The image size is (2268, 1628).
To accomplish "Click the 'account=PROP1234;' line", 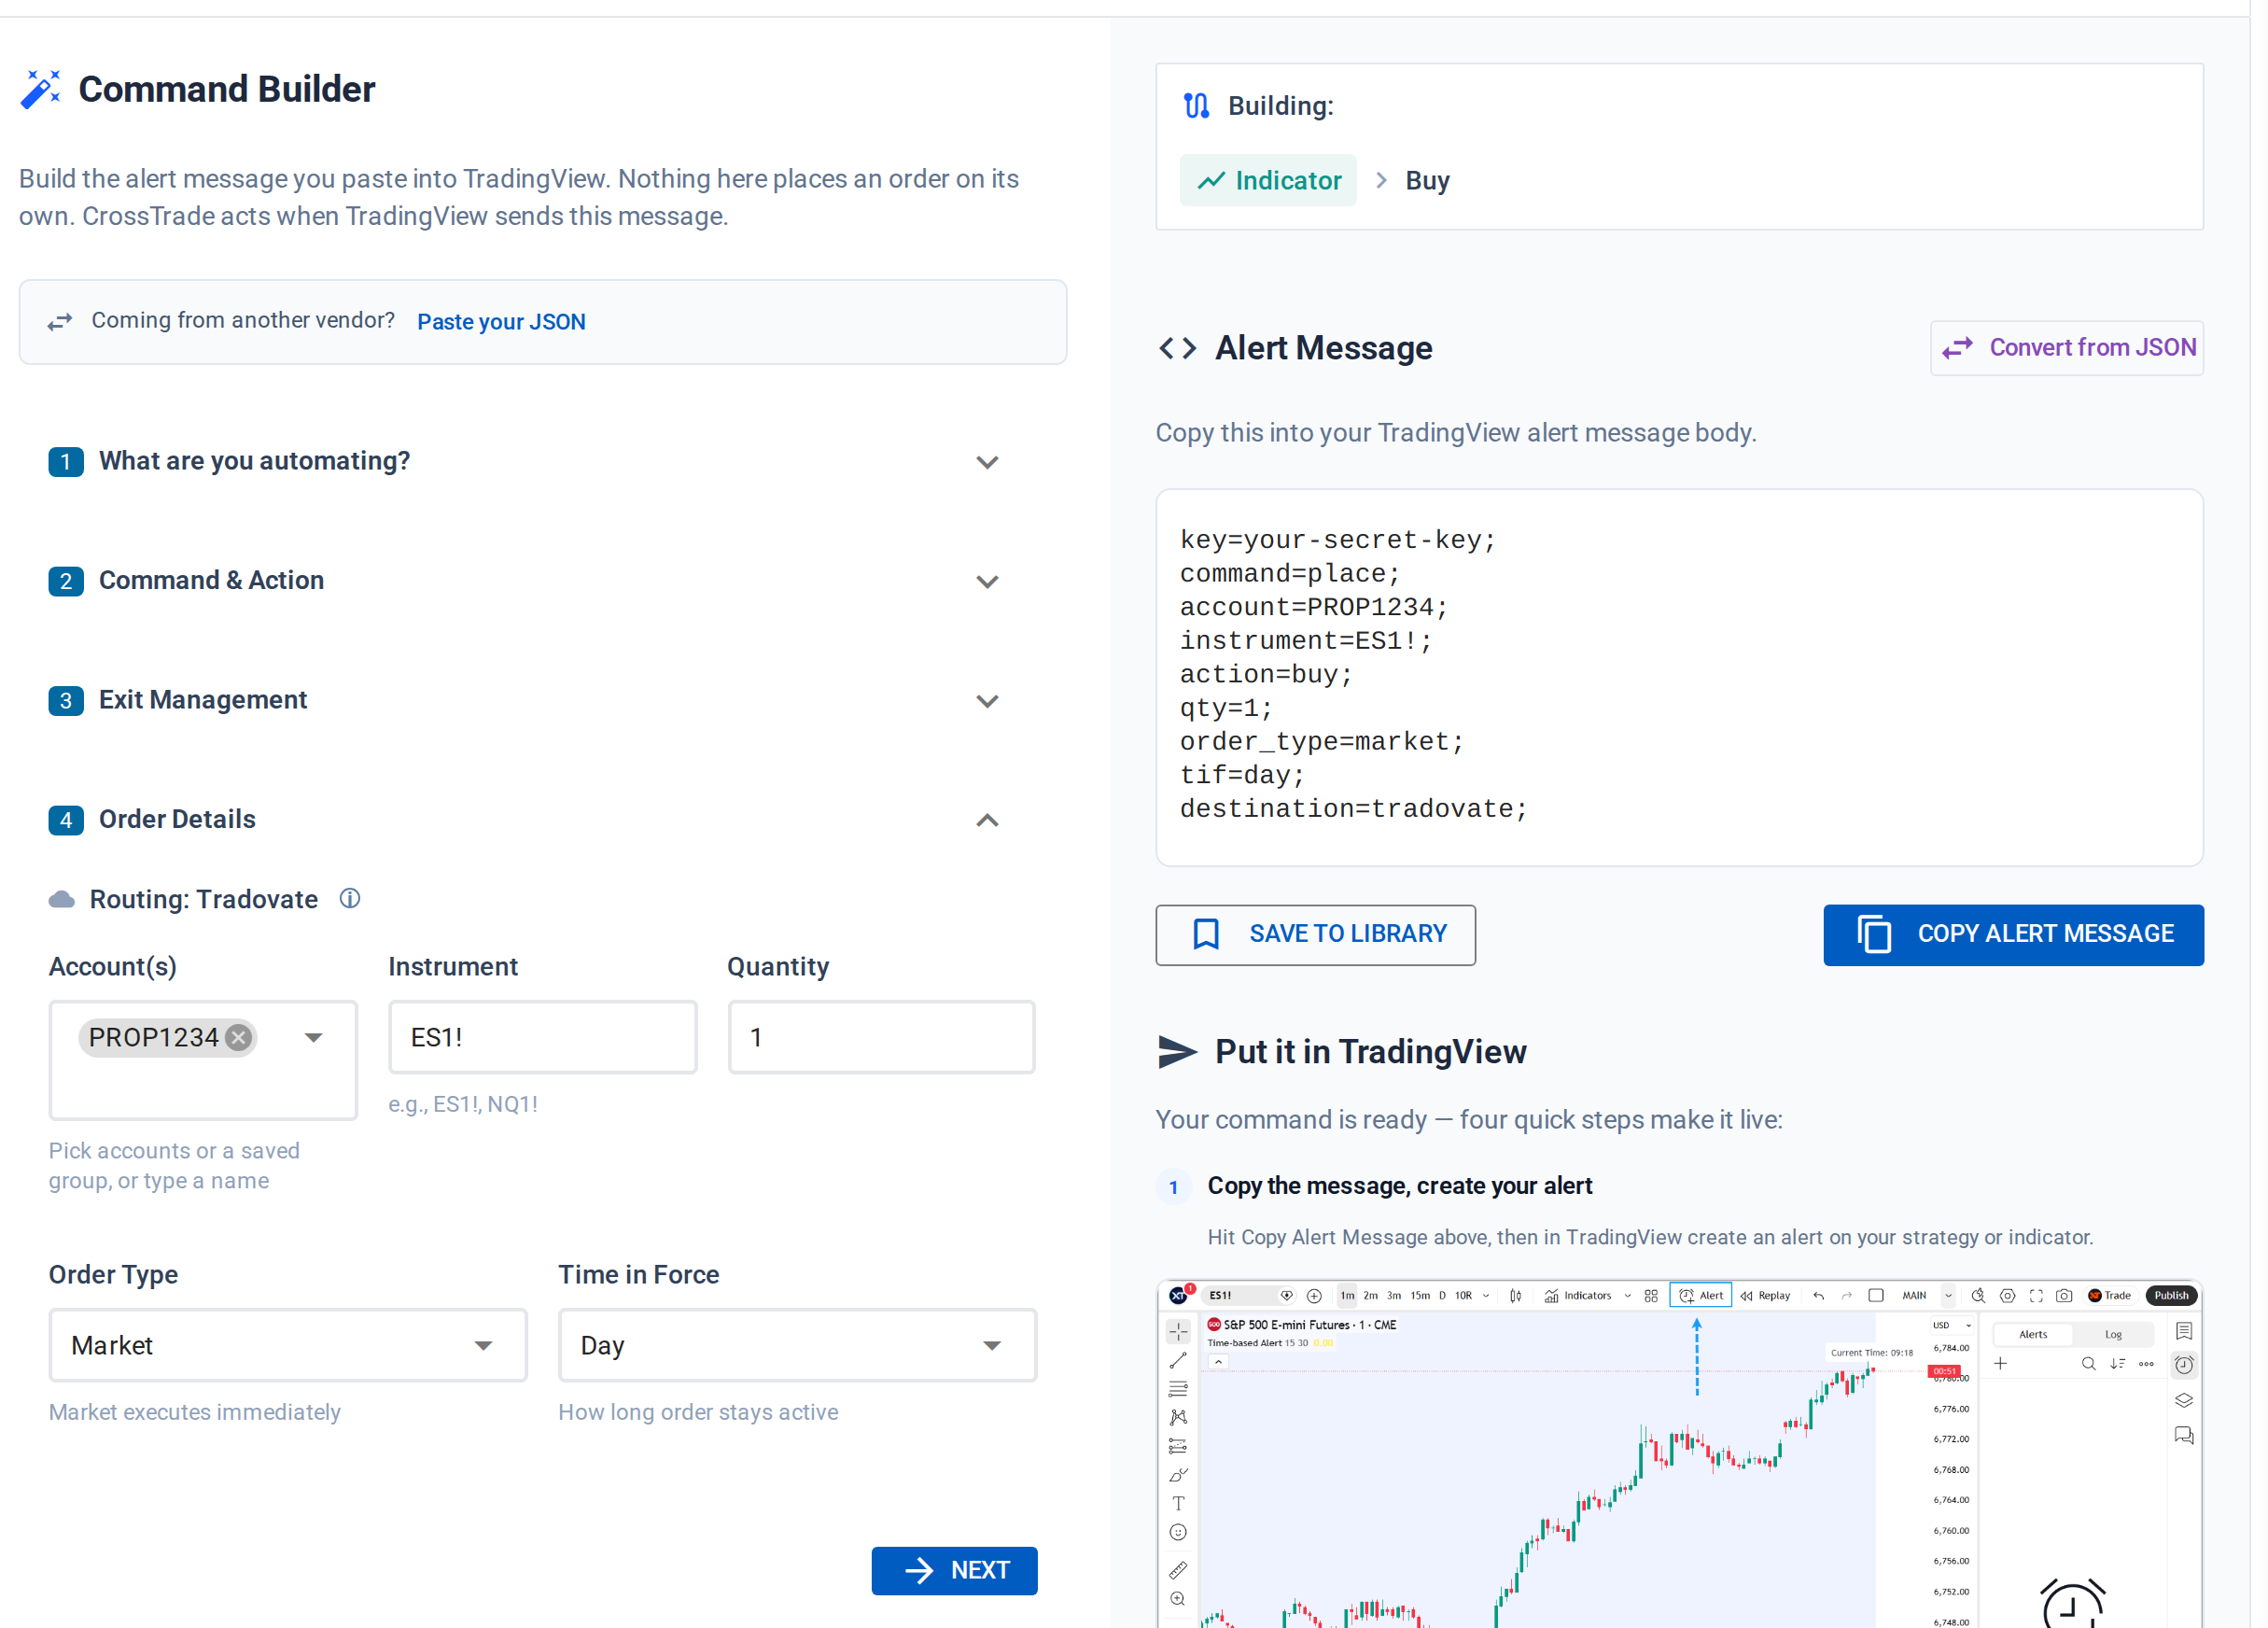I will 1314,607.
